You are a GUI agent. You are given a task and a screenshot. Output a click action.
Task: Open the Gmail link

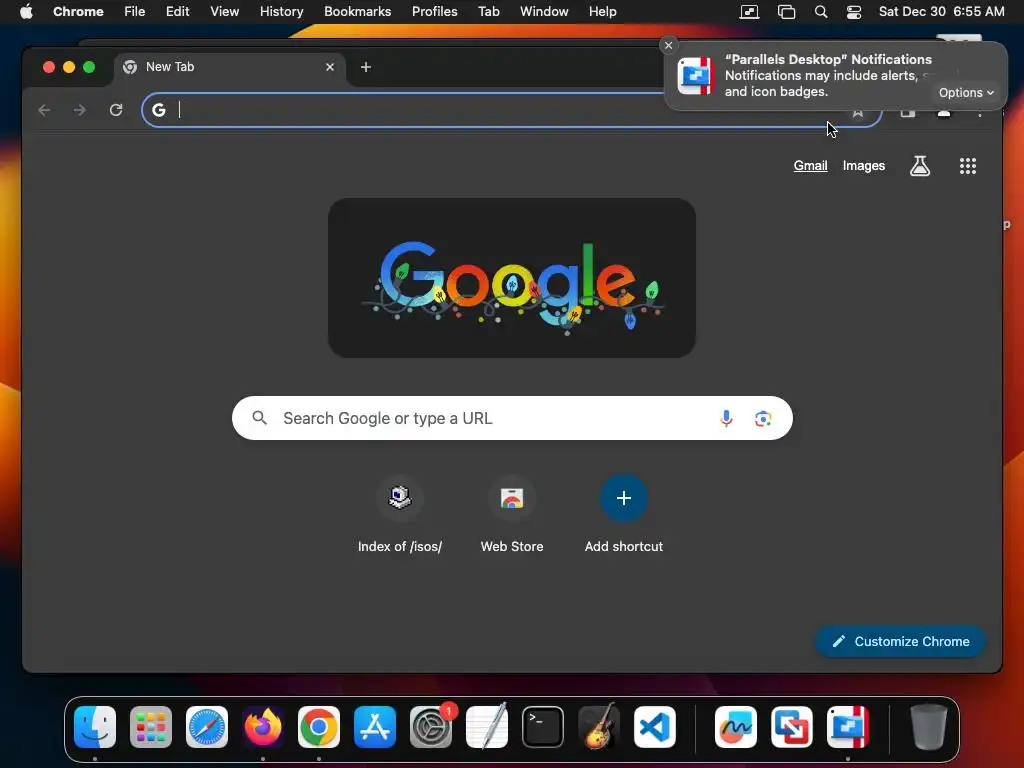810,166
